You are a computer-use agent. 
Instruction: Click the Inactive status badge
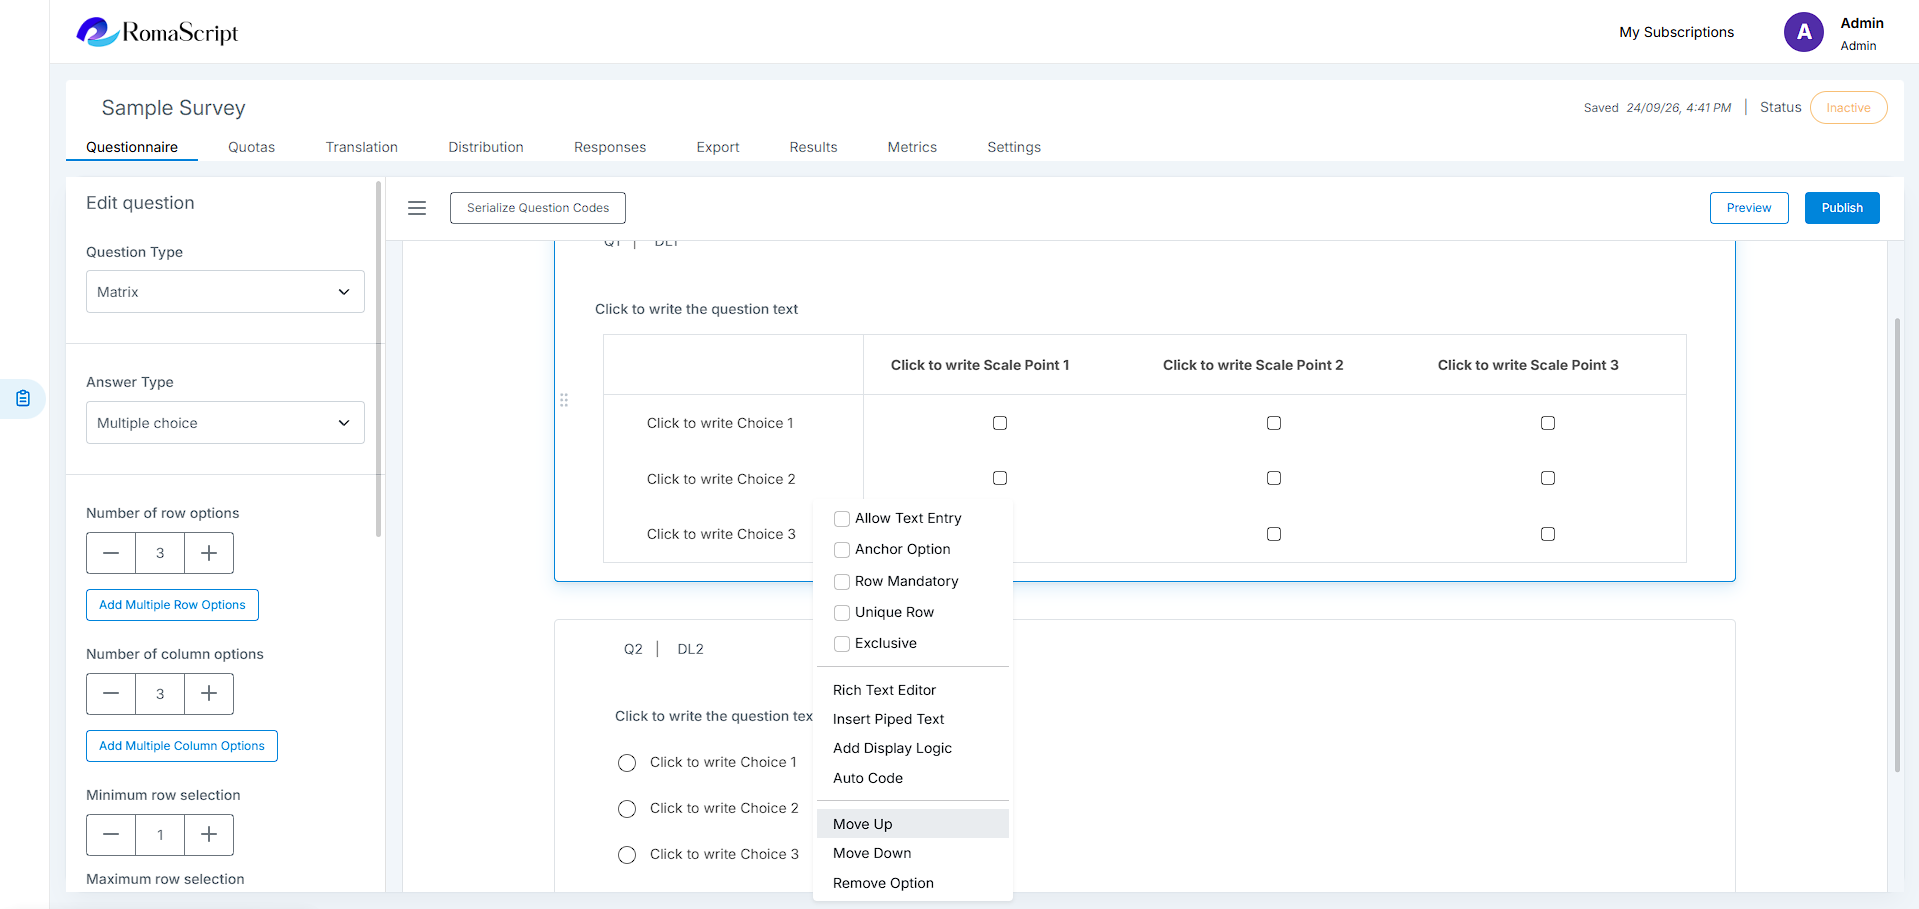tap(1848, 108)
